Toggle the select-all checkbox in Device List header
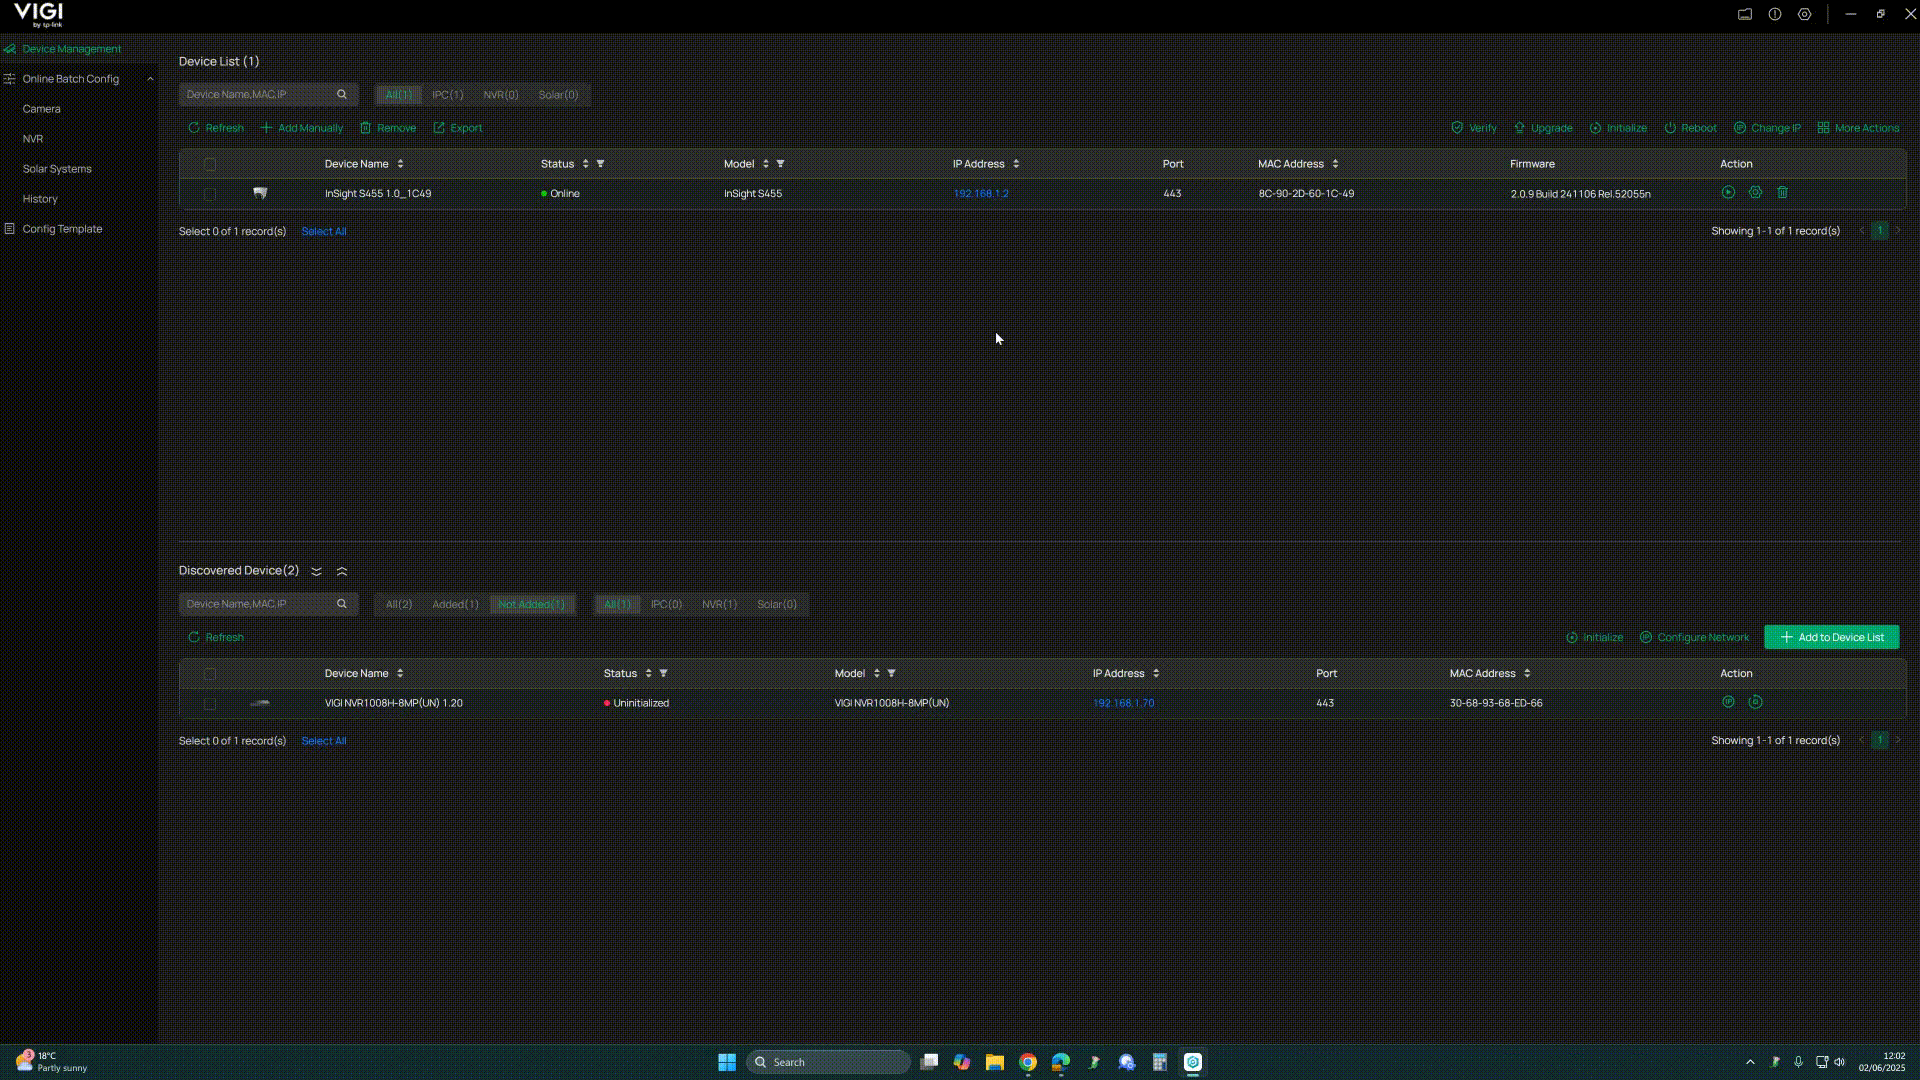 [x=210, y=164]
